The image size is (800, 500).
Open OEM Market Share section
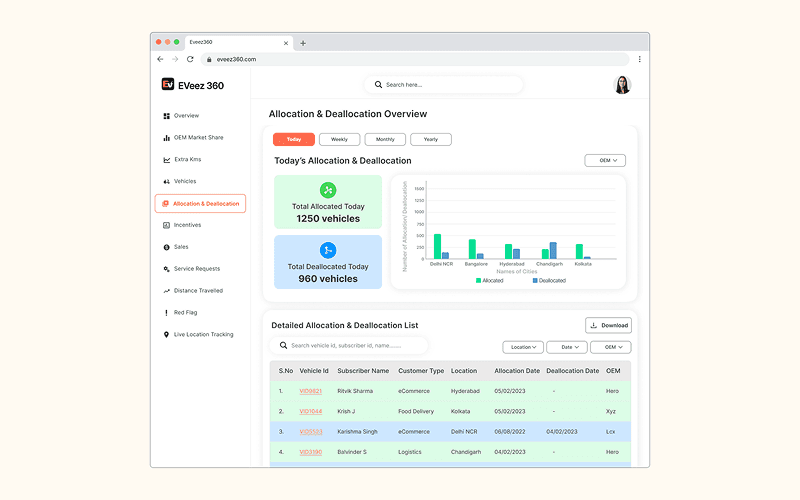[193, 138]
